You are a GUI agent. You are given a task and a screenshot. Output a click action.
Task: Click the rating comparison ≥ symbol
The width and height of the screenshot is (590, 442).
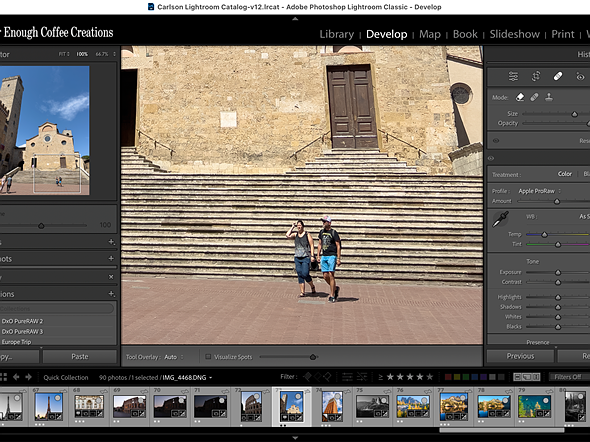click(x=380, y=377)
